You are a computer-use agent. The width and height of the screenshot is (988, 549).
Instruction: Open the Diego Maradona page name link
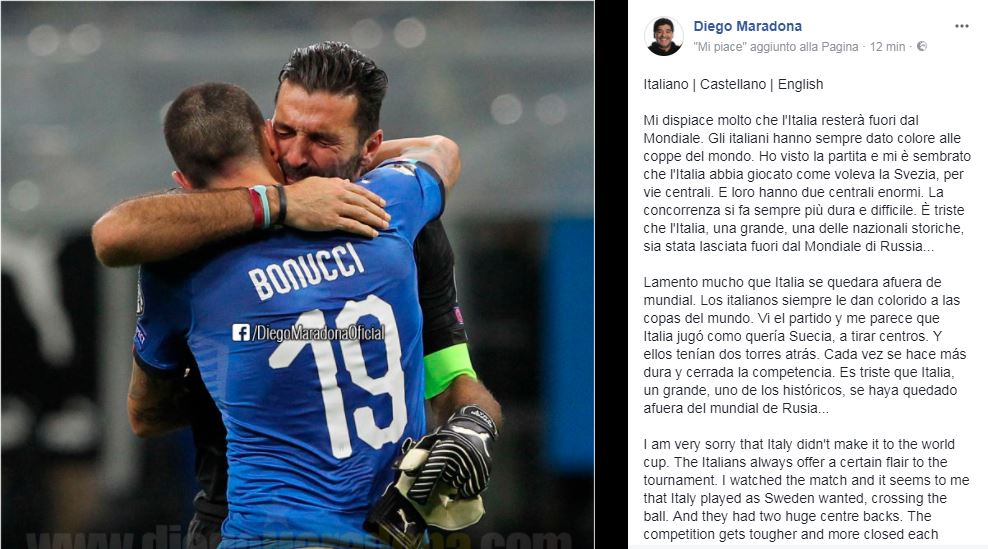(x=747, y=26)
